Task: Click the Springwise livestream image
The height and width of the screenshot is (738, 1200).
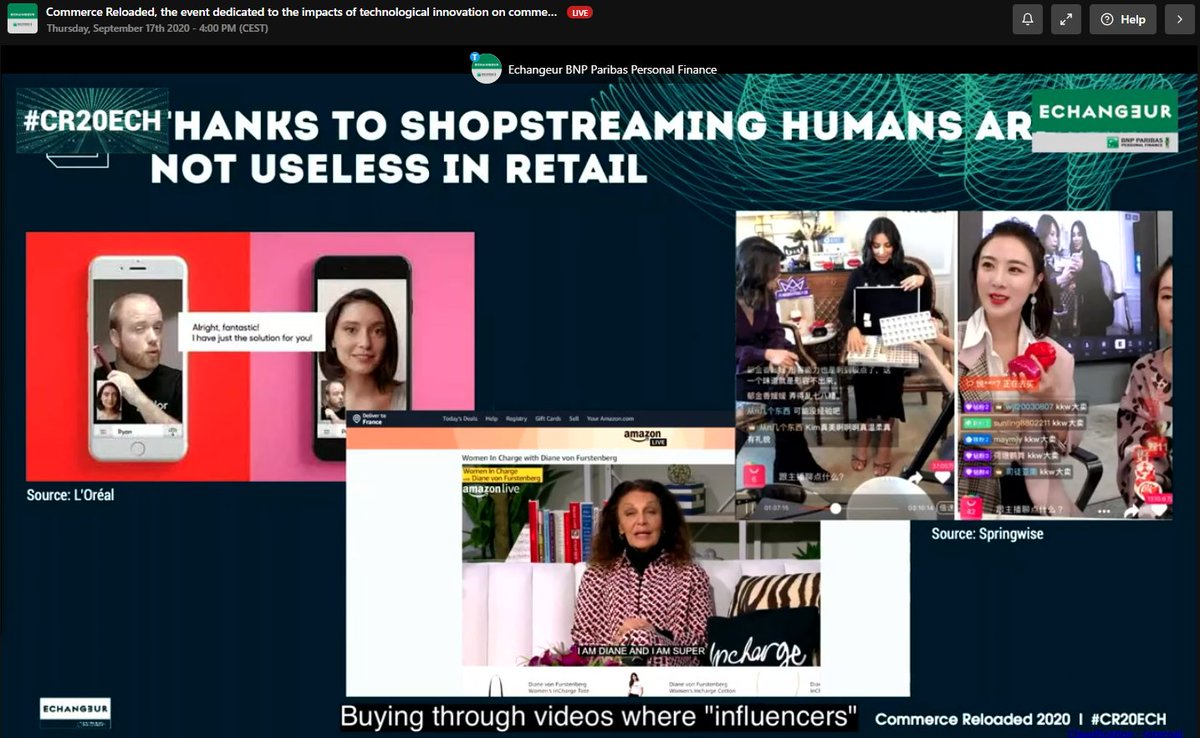Action: coord(954,365)
